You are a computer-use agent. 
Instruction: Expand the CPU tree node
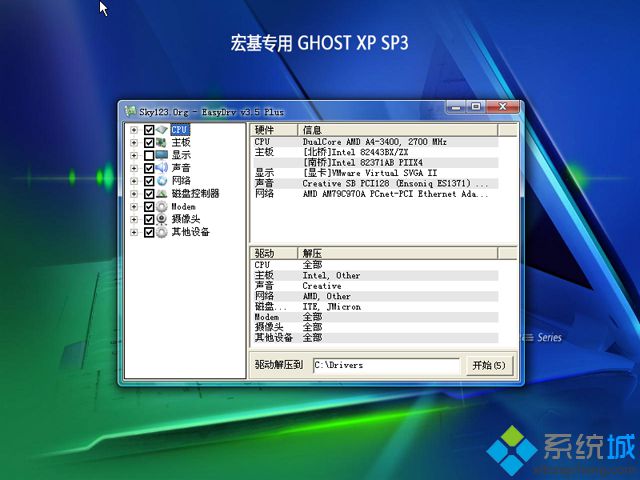click(x=133, y=130)
